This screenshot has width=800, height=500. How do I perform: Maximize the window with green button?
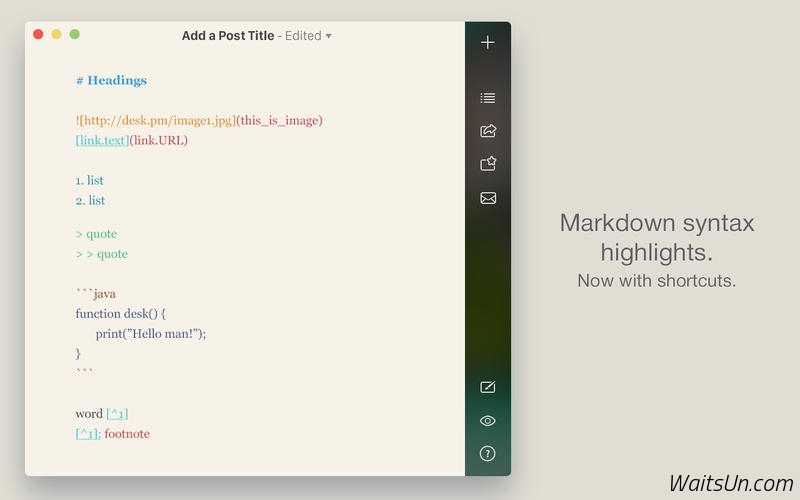pyautogui.click(x=74, y=34)
